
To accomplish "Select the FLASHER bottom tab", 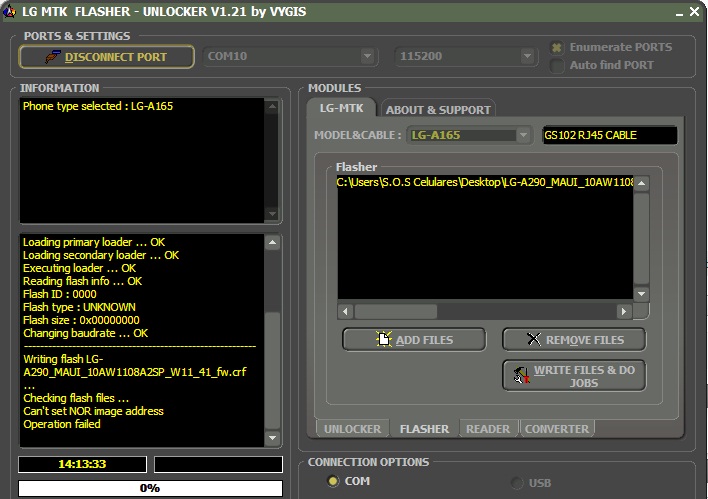I will point(424,429).
